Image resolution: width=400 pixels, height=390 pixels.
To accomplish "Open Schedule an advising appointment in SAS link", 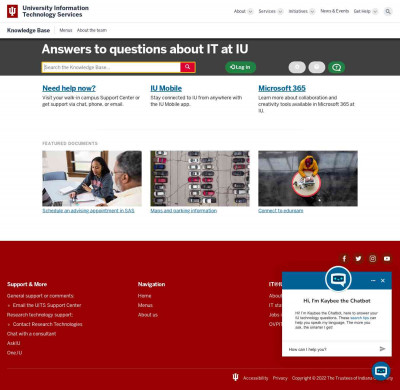I will [88, 211].
